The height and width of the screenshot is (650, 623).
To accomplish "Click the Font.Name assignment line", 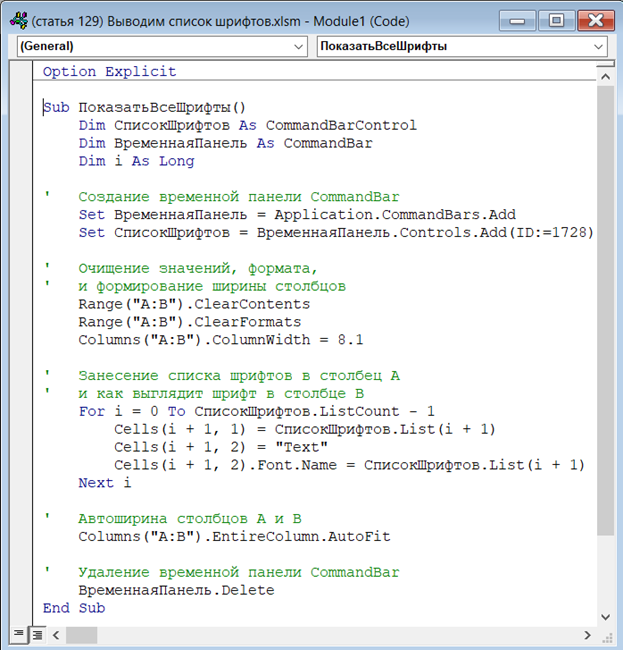I will [x=349, y=465].
